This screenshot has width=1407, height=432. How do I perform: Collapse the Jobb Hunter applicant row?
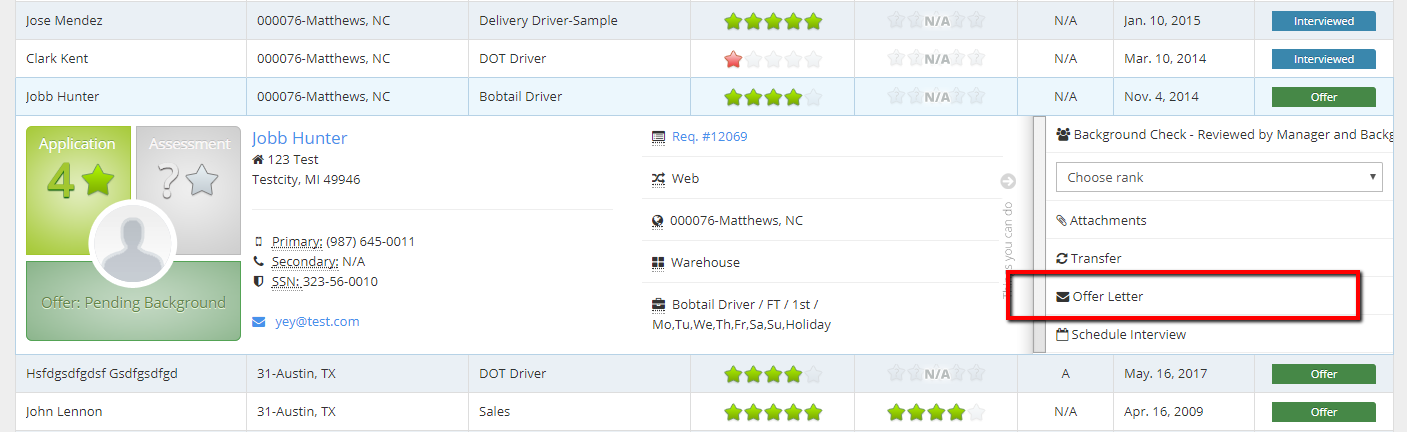point(63,97)
